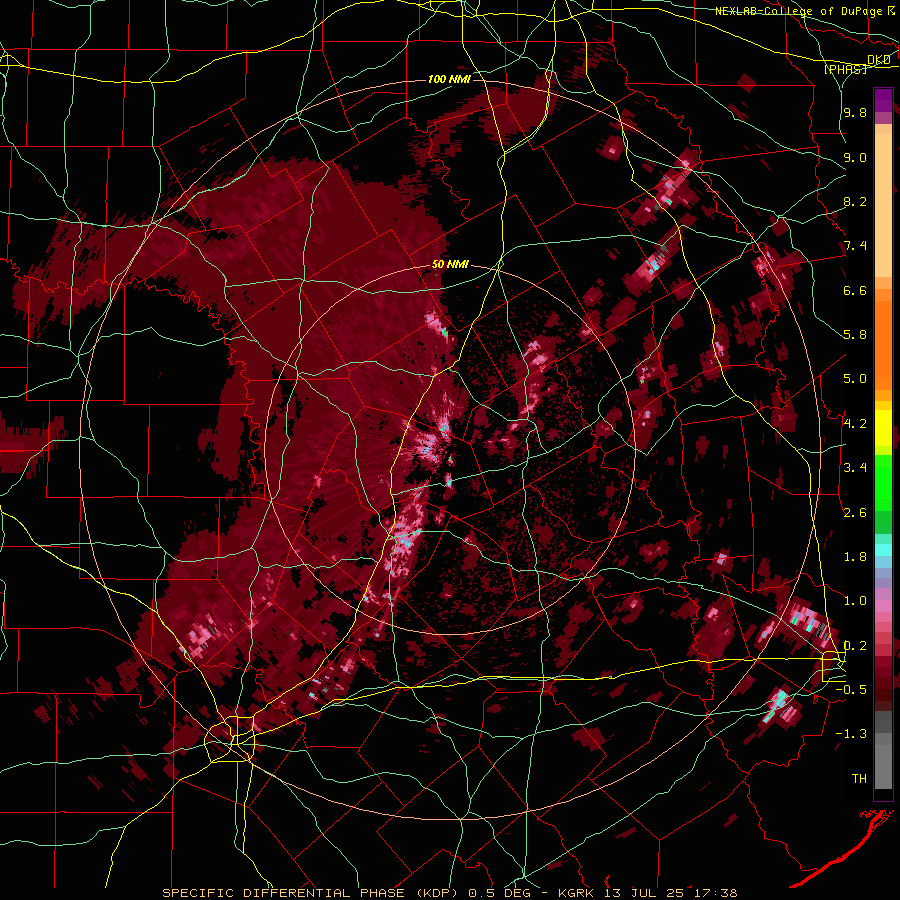The height and width of the screenshot is (900, 900).
Task: Pick the purple segment of the color bar
Action: 883,101
